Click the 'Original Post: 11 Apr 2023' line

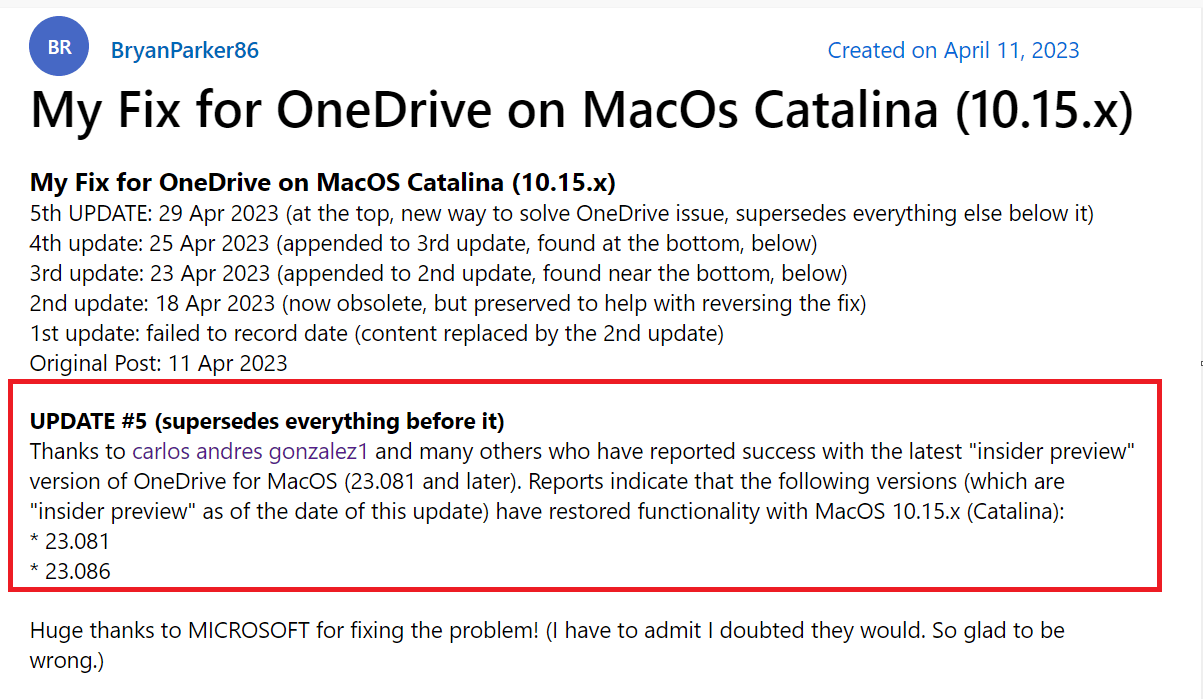point(158,363)
